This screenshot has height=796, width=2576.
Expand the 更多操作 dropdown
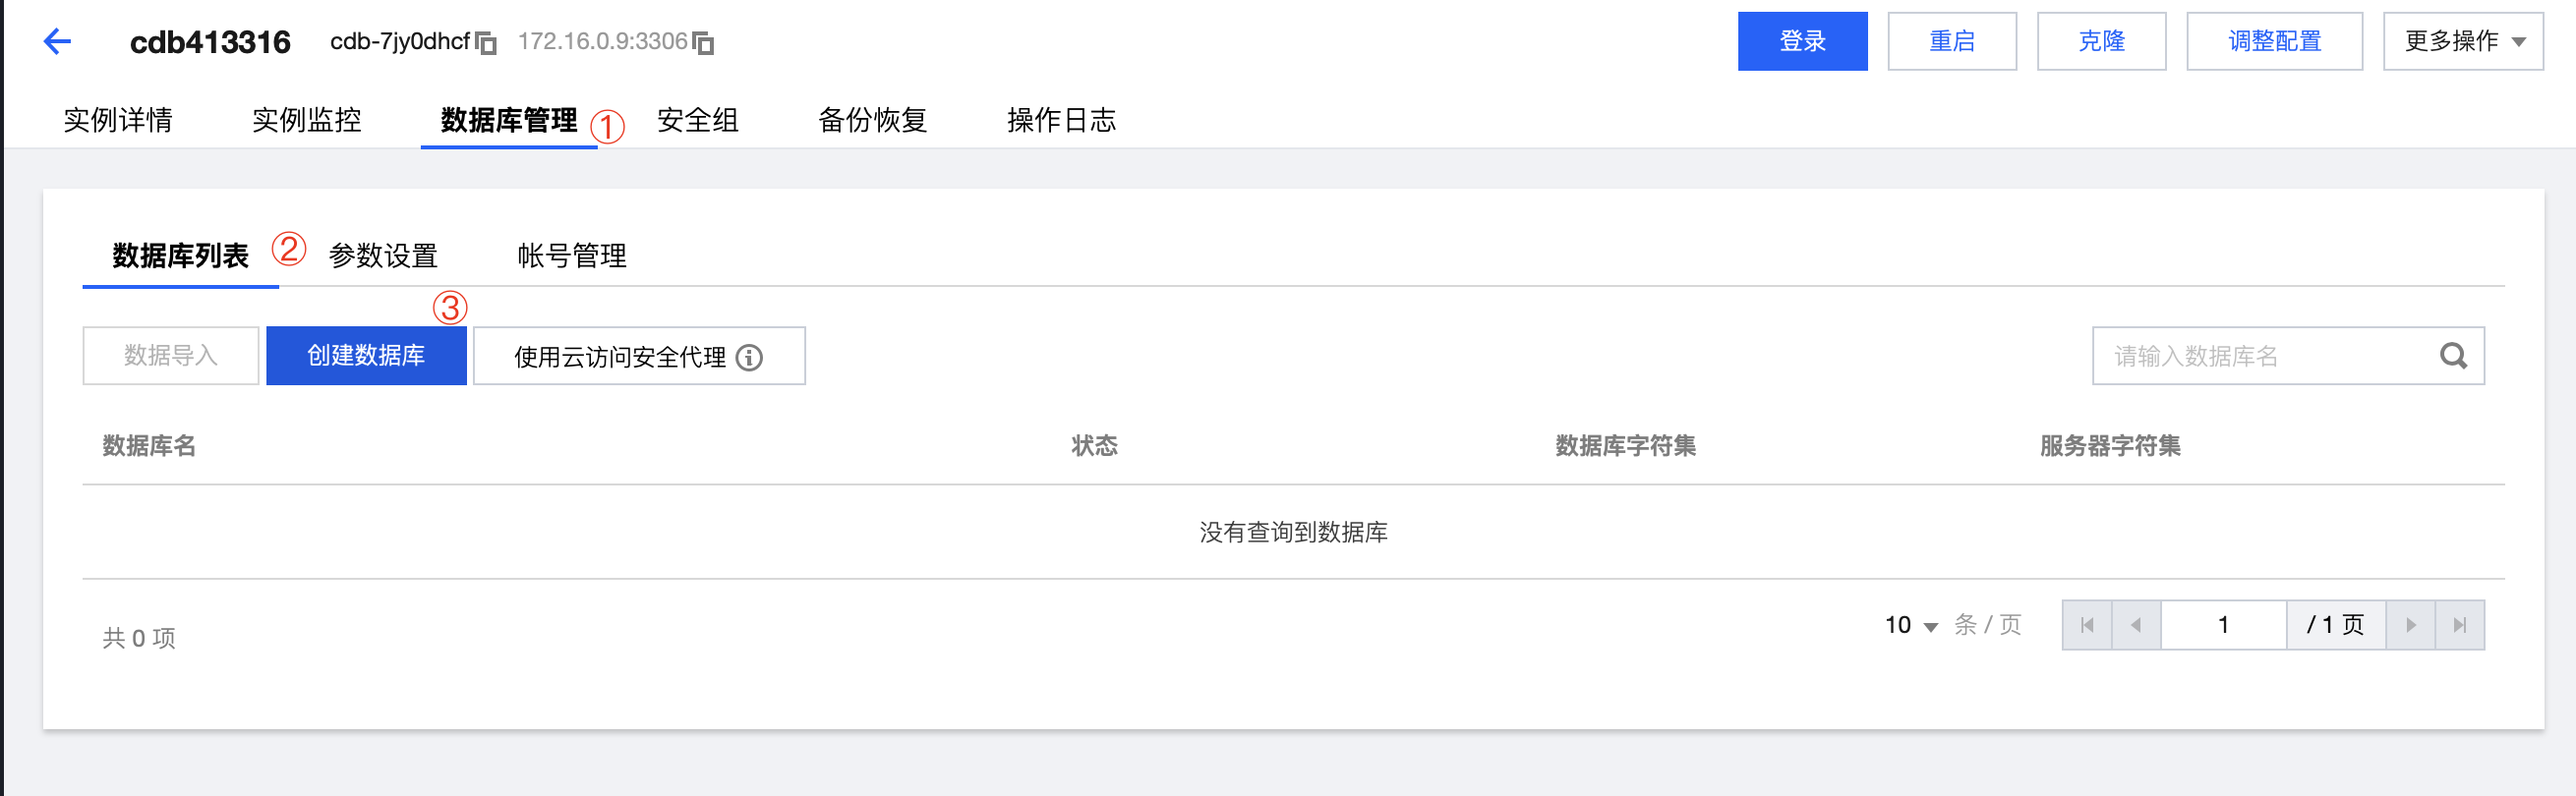[x=2462, y=41]
